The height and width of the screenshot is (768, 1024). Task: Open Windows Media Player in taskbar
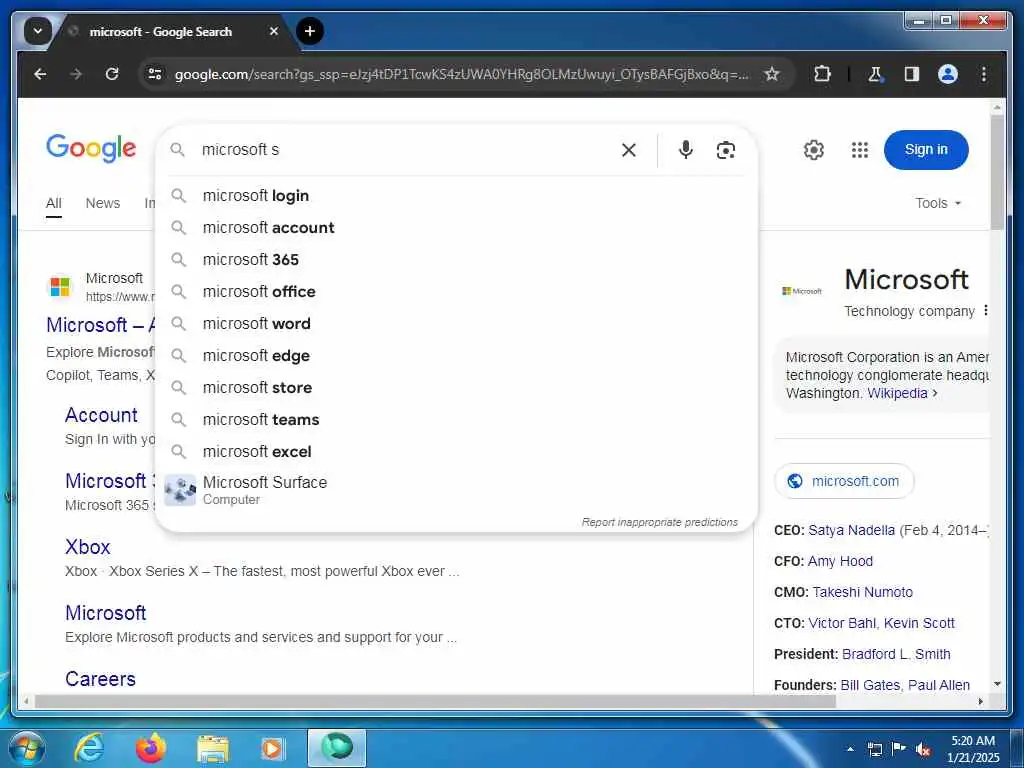272,748
